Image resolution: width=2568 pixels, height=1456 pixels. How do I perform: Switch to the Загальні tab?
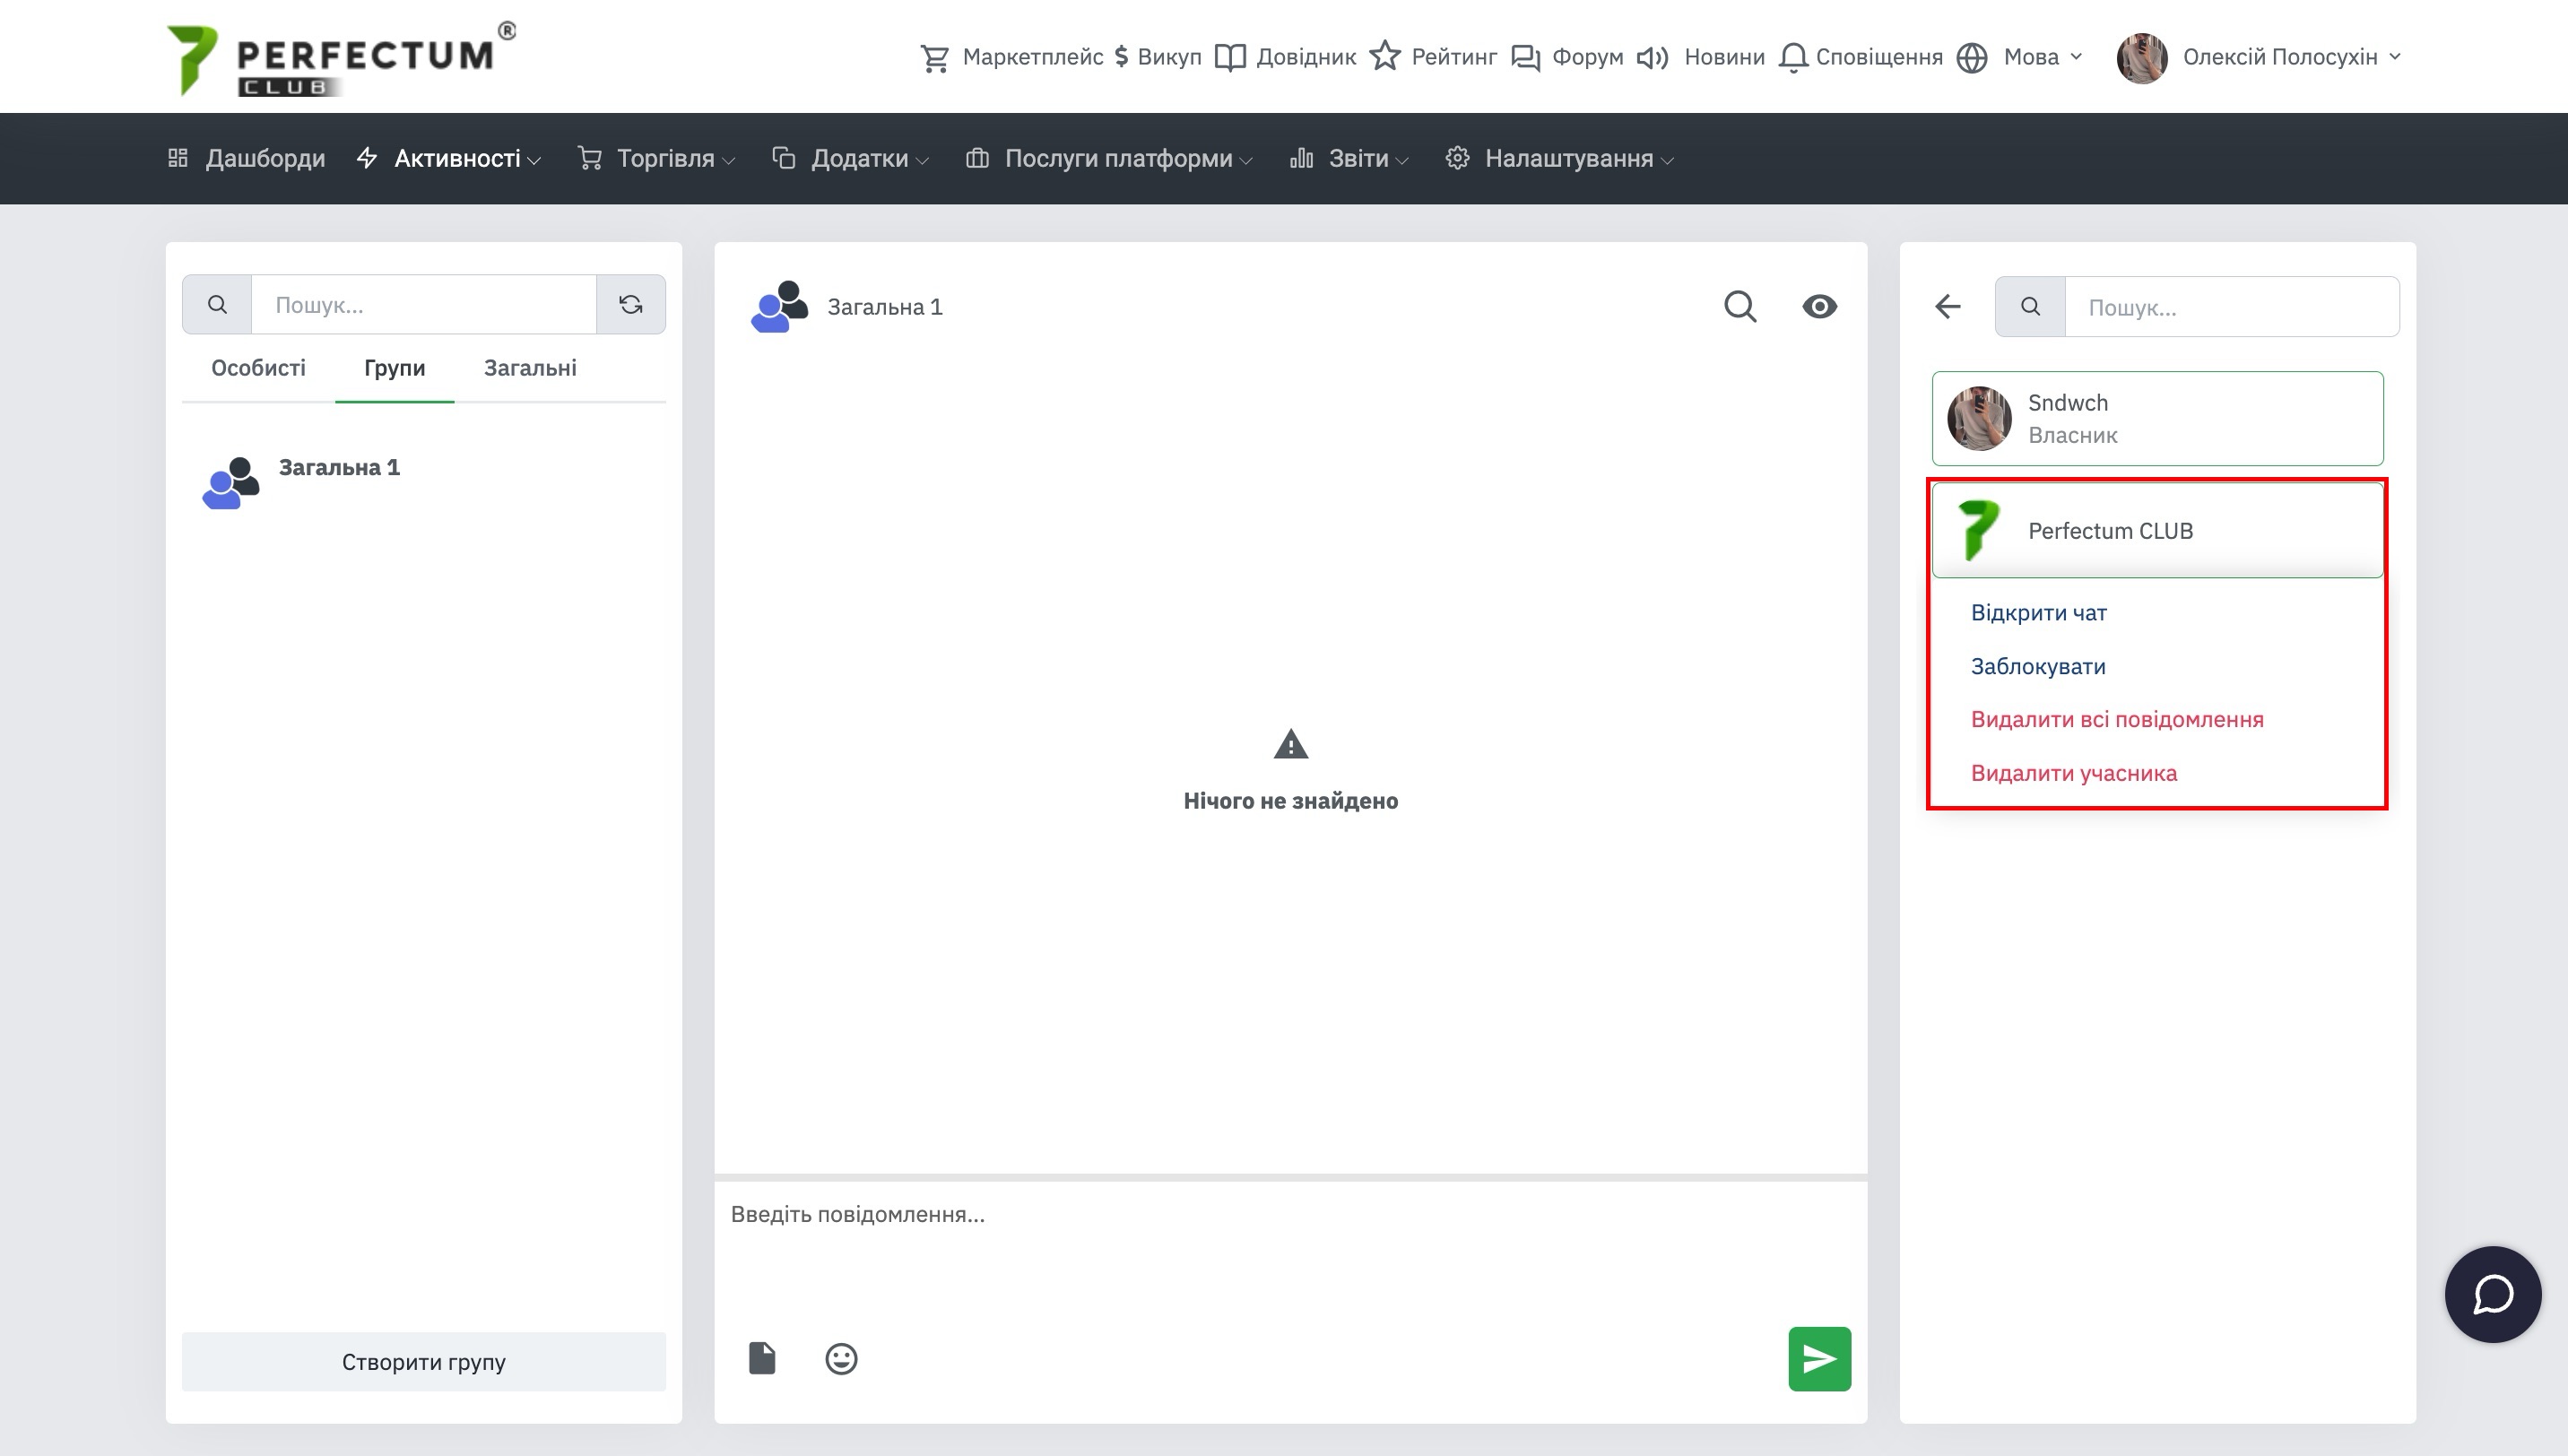(x=530, y=368)
